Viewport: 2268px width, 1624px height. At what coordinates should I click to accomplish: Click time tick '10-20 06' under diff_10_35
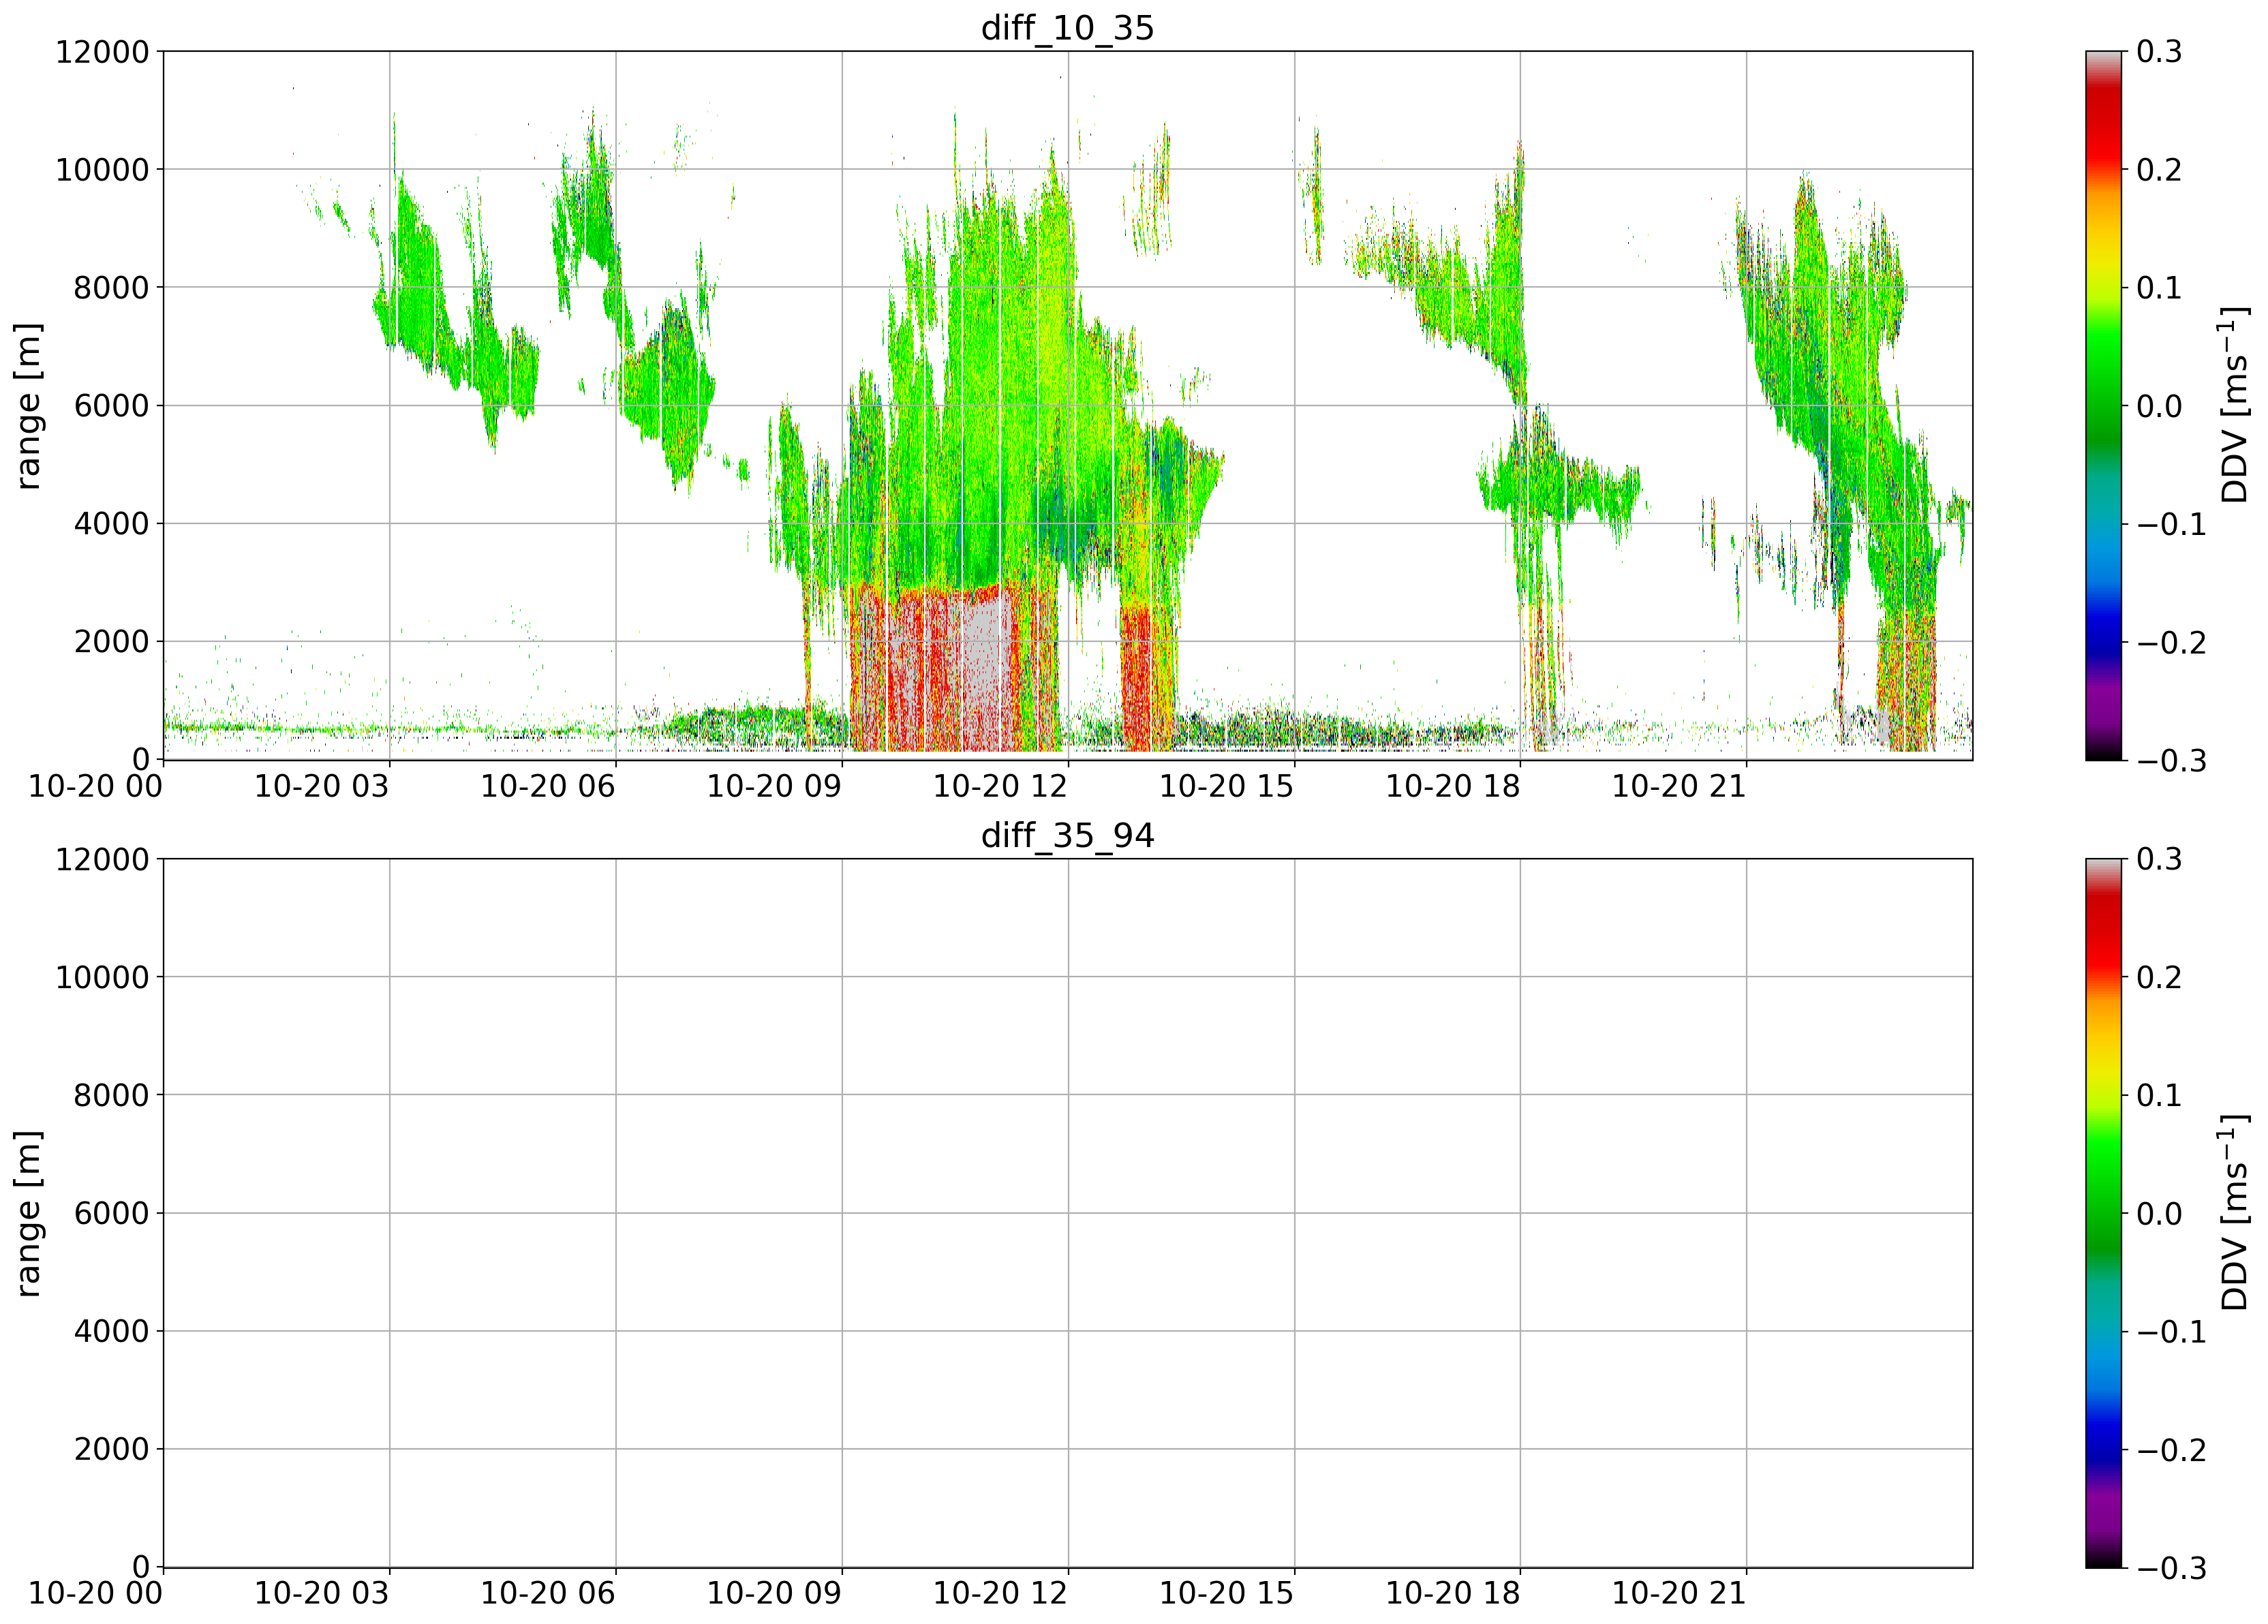pos(548,787)
